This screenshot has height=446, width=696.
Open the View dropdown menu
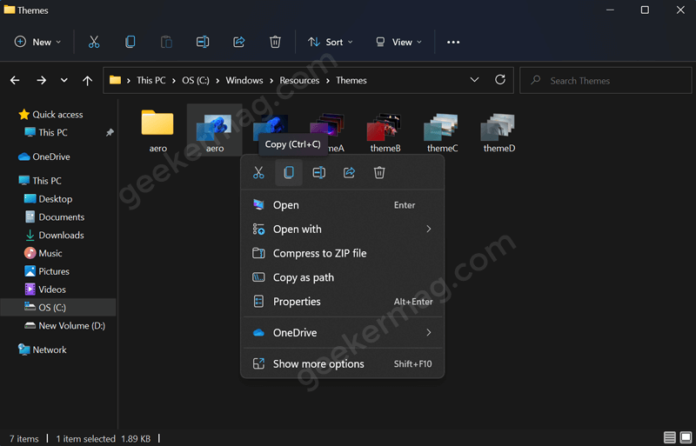398,42
